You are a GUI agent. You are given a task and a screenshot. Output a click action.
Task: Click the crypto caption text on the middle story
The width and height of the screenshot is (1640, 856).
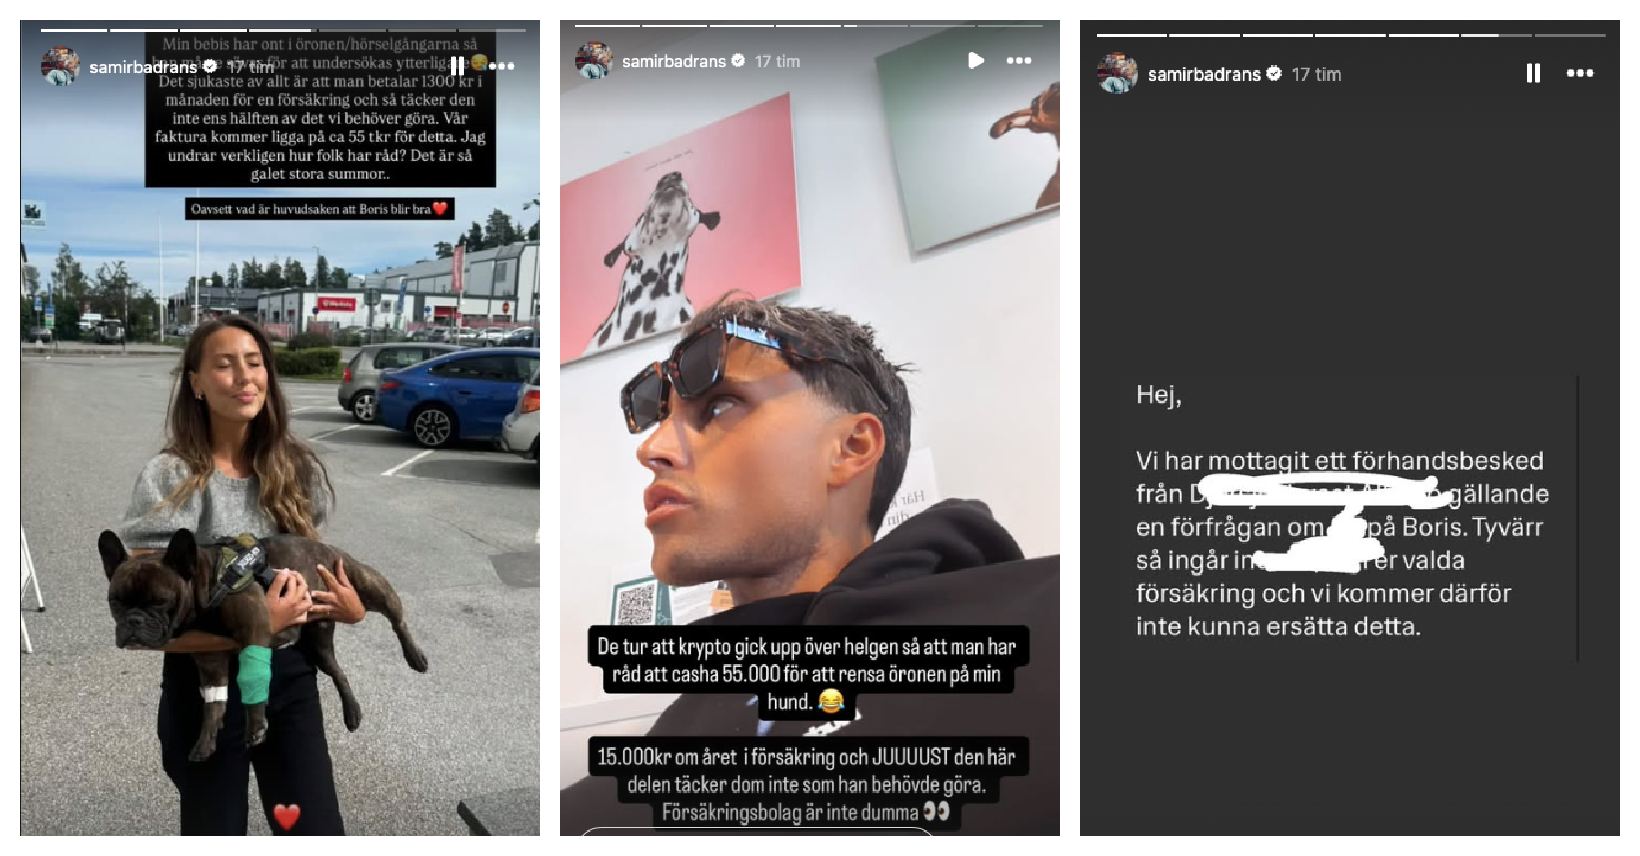click(x=806, y=674)
